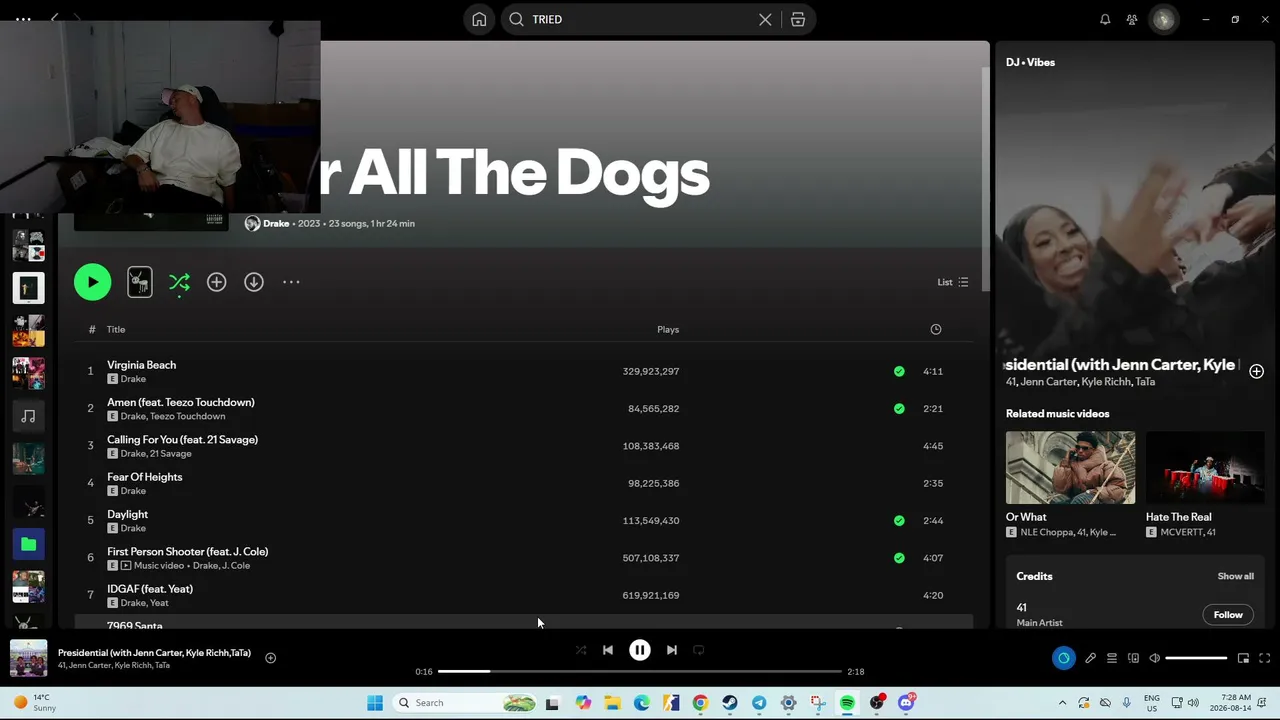The width and height of the screenshot is (1280, 720).
Task: Open Local Files green folder in sidebar
Action: coord(28,544)
